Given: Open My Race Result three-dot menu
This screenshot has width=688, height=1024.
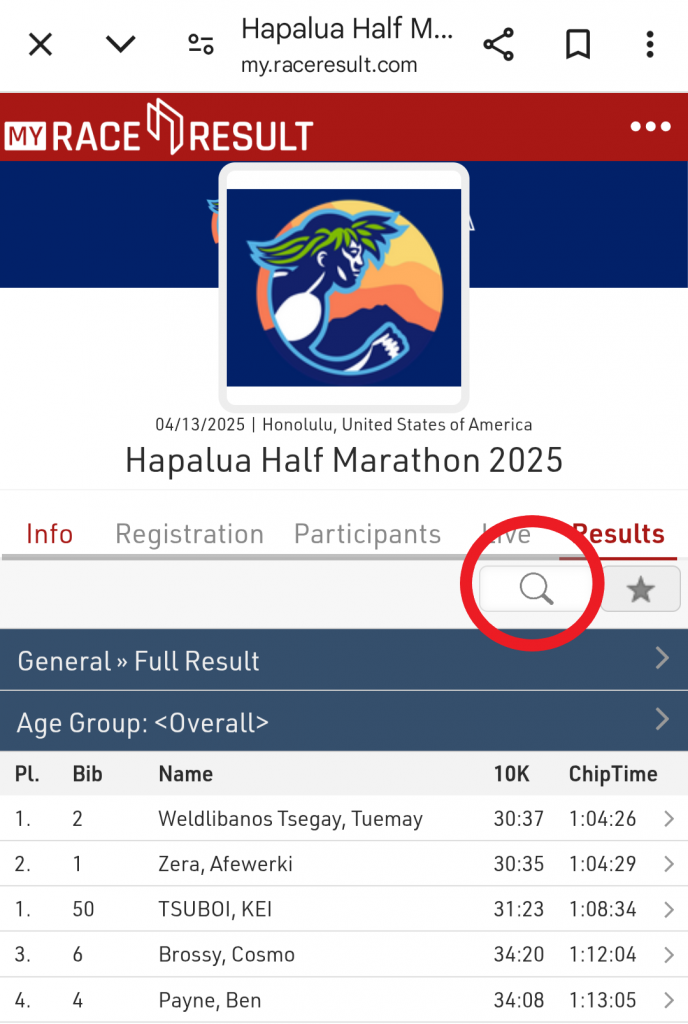Looking at the screenshot, I should point(650,127).
